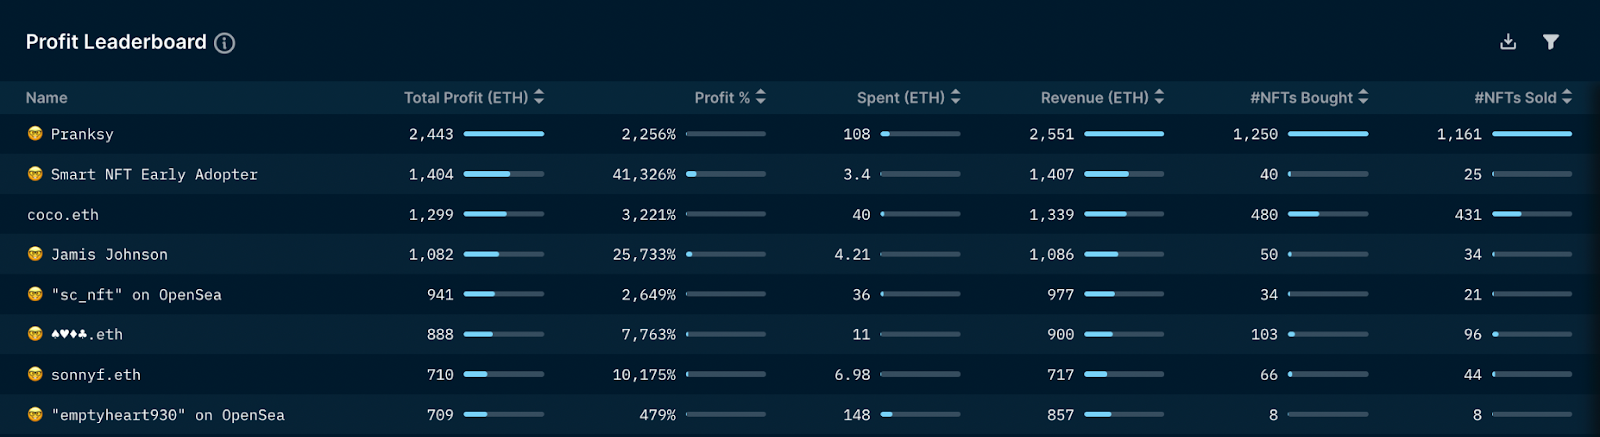Screen dimensions: 1600x437
Task: Click the emoji icon beside Smart NFT Early Adopter
Action: click(x=35, y=174)
